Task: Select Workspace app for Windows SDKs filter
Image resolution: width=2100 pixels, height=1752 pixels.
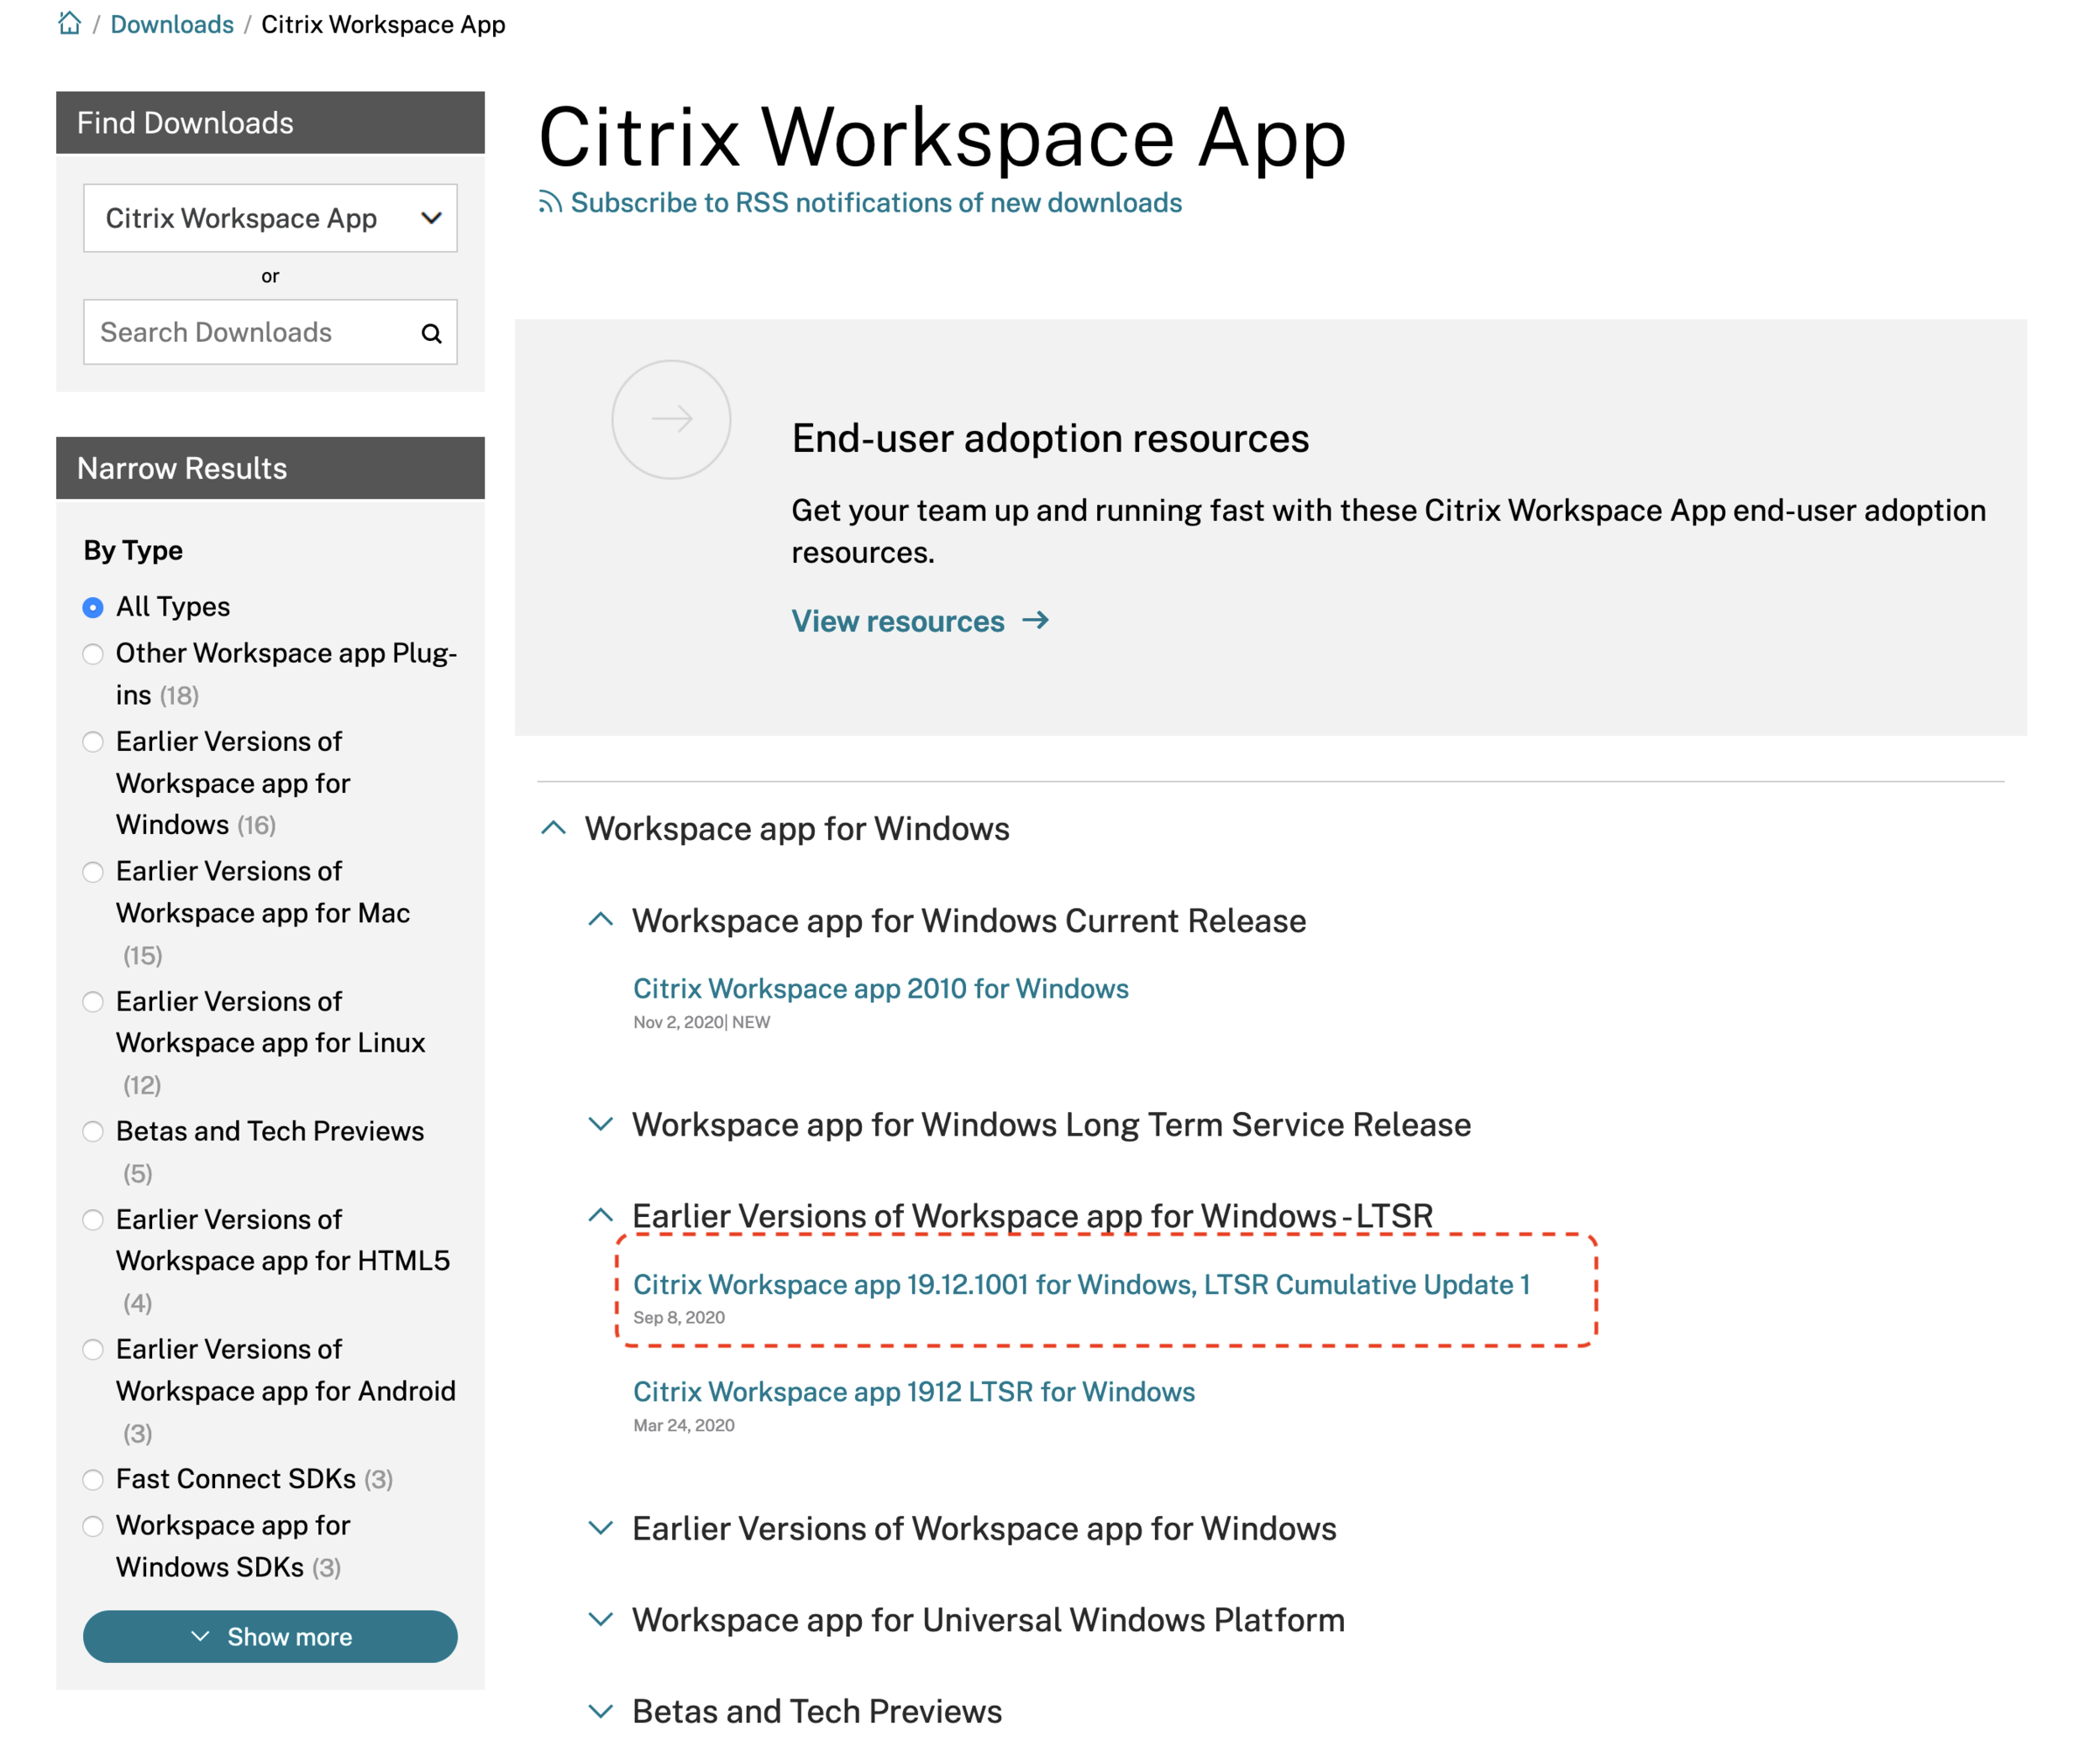Action: 93,1526
